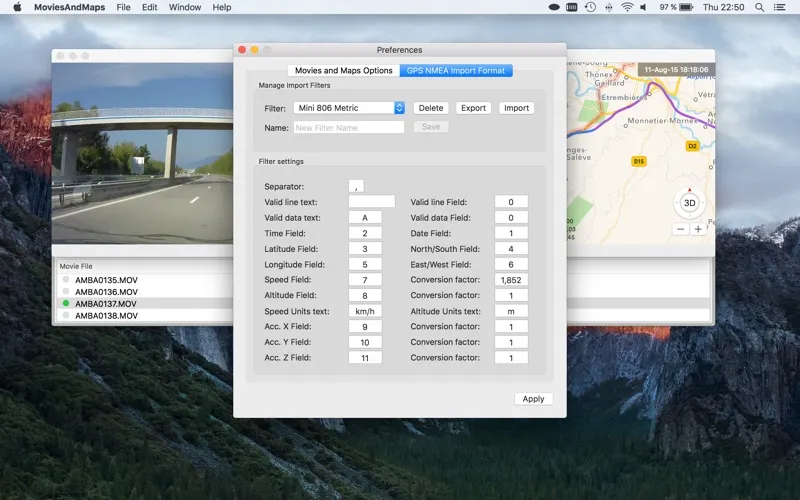Viewport: 800px width, 500px height.
Task: Click the battery status icon
Action: click(x=686, y=7)
